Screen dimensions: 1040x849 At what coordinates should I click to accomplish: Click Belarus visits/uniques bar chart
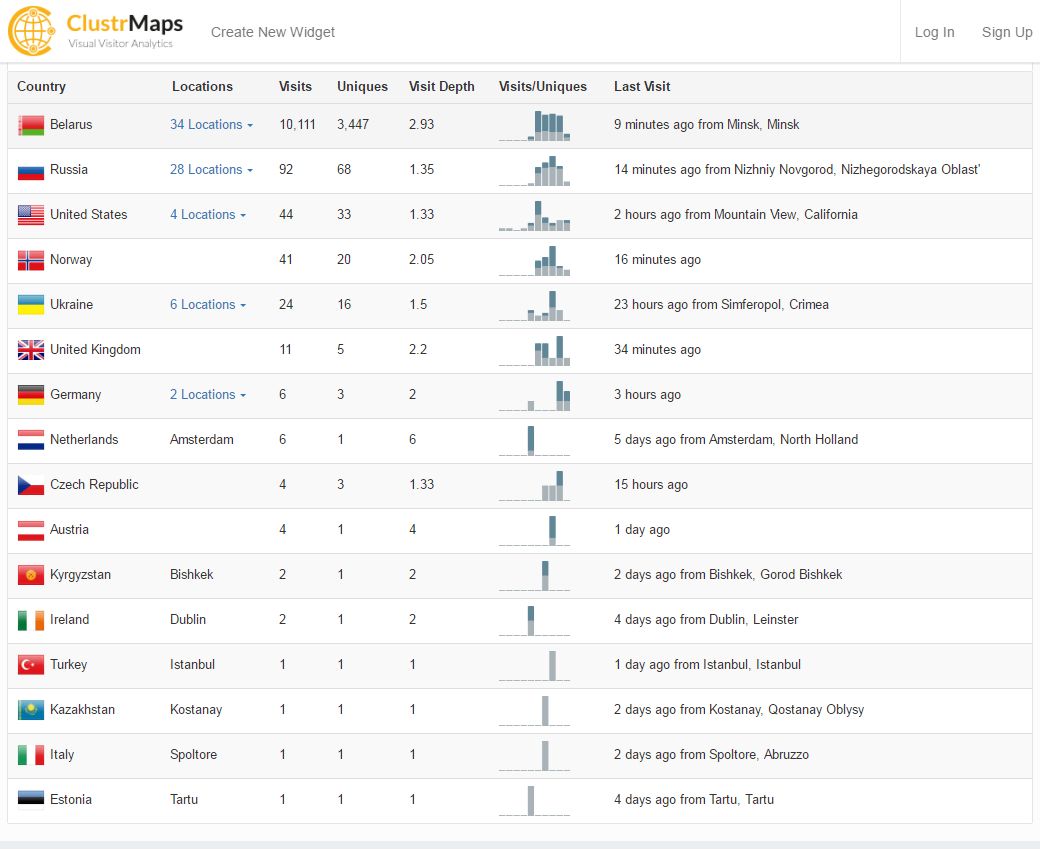click(535, 126)
